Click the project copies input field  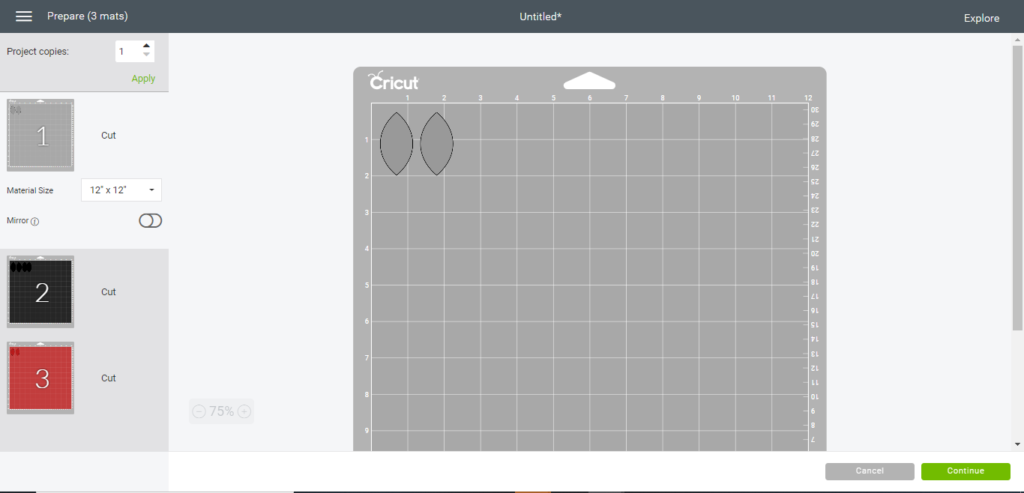point(127,51)
